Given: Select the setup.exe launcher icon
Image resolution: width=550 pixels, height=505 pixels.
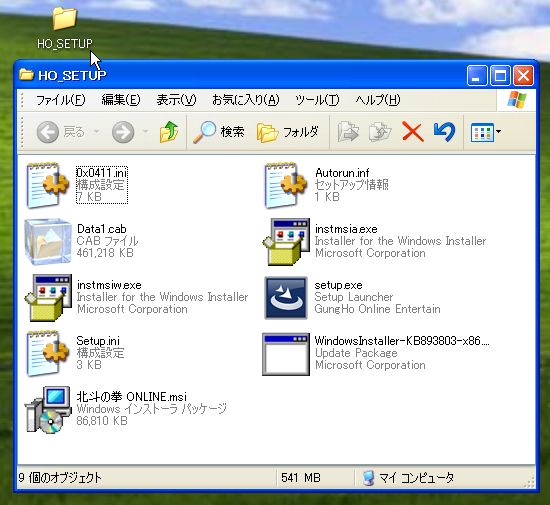Looking at the screenshot, I should 286,297.
